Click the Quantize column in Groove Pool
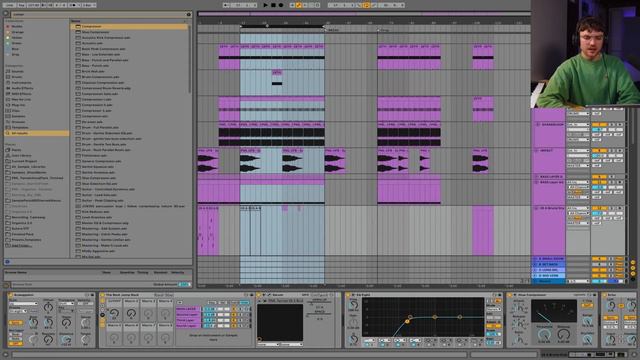Viewport: 640px width, 360px height. pos(127,273)
